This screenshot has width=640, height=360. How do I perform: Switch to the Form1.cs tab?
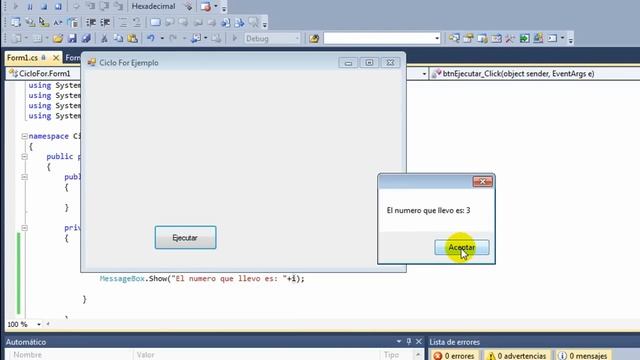(x=23, y=58)
